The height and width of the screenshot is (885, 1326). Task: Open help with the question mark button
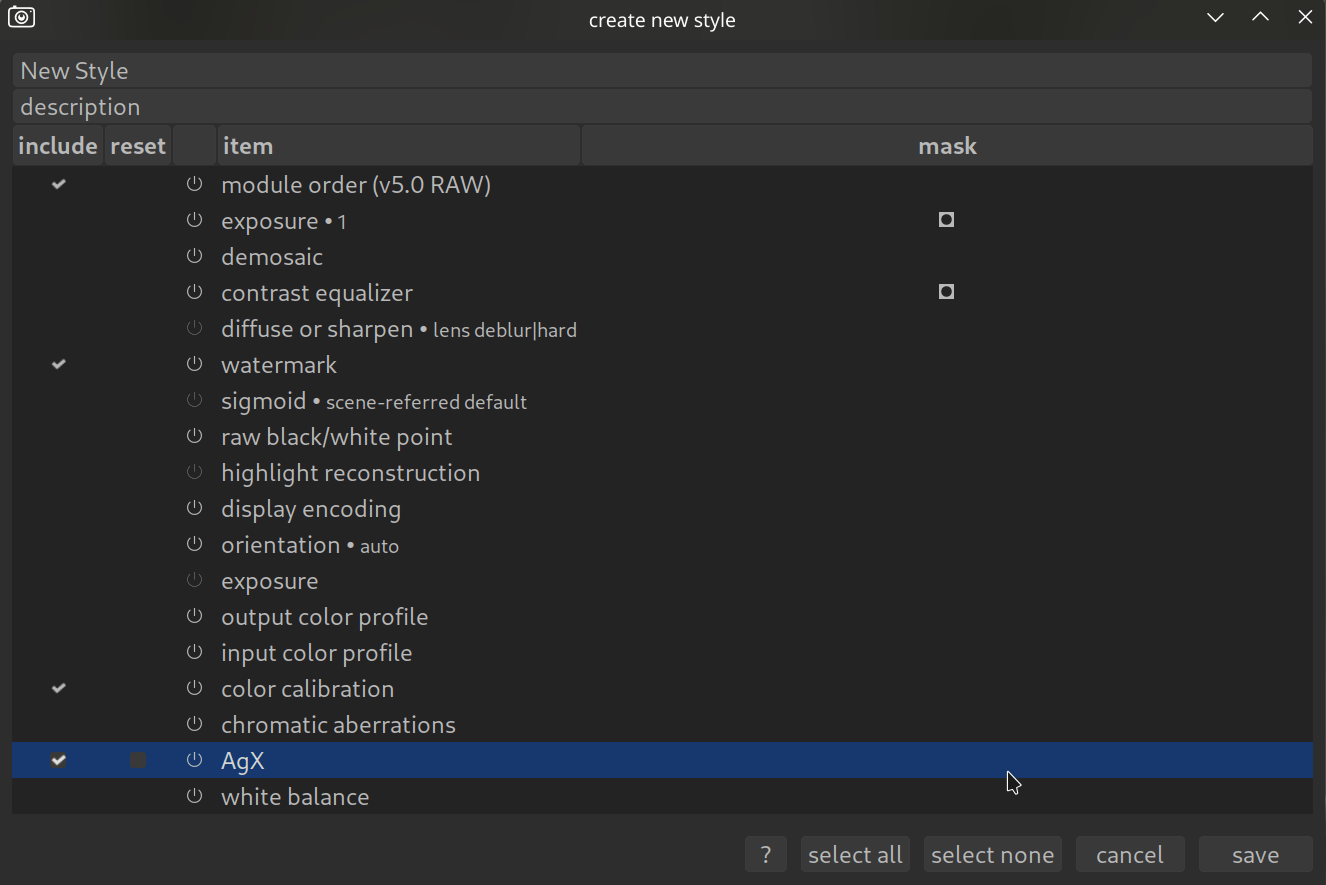tap(766, 855)
